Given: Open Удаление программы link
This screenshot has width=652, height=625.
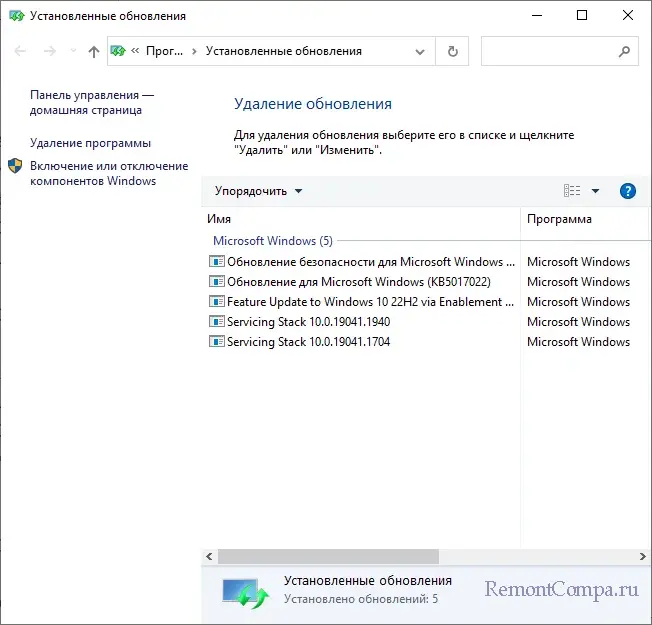Looking at the screenshot, I should point(90,143).
